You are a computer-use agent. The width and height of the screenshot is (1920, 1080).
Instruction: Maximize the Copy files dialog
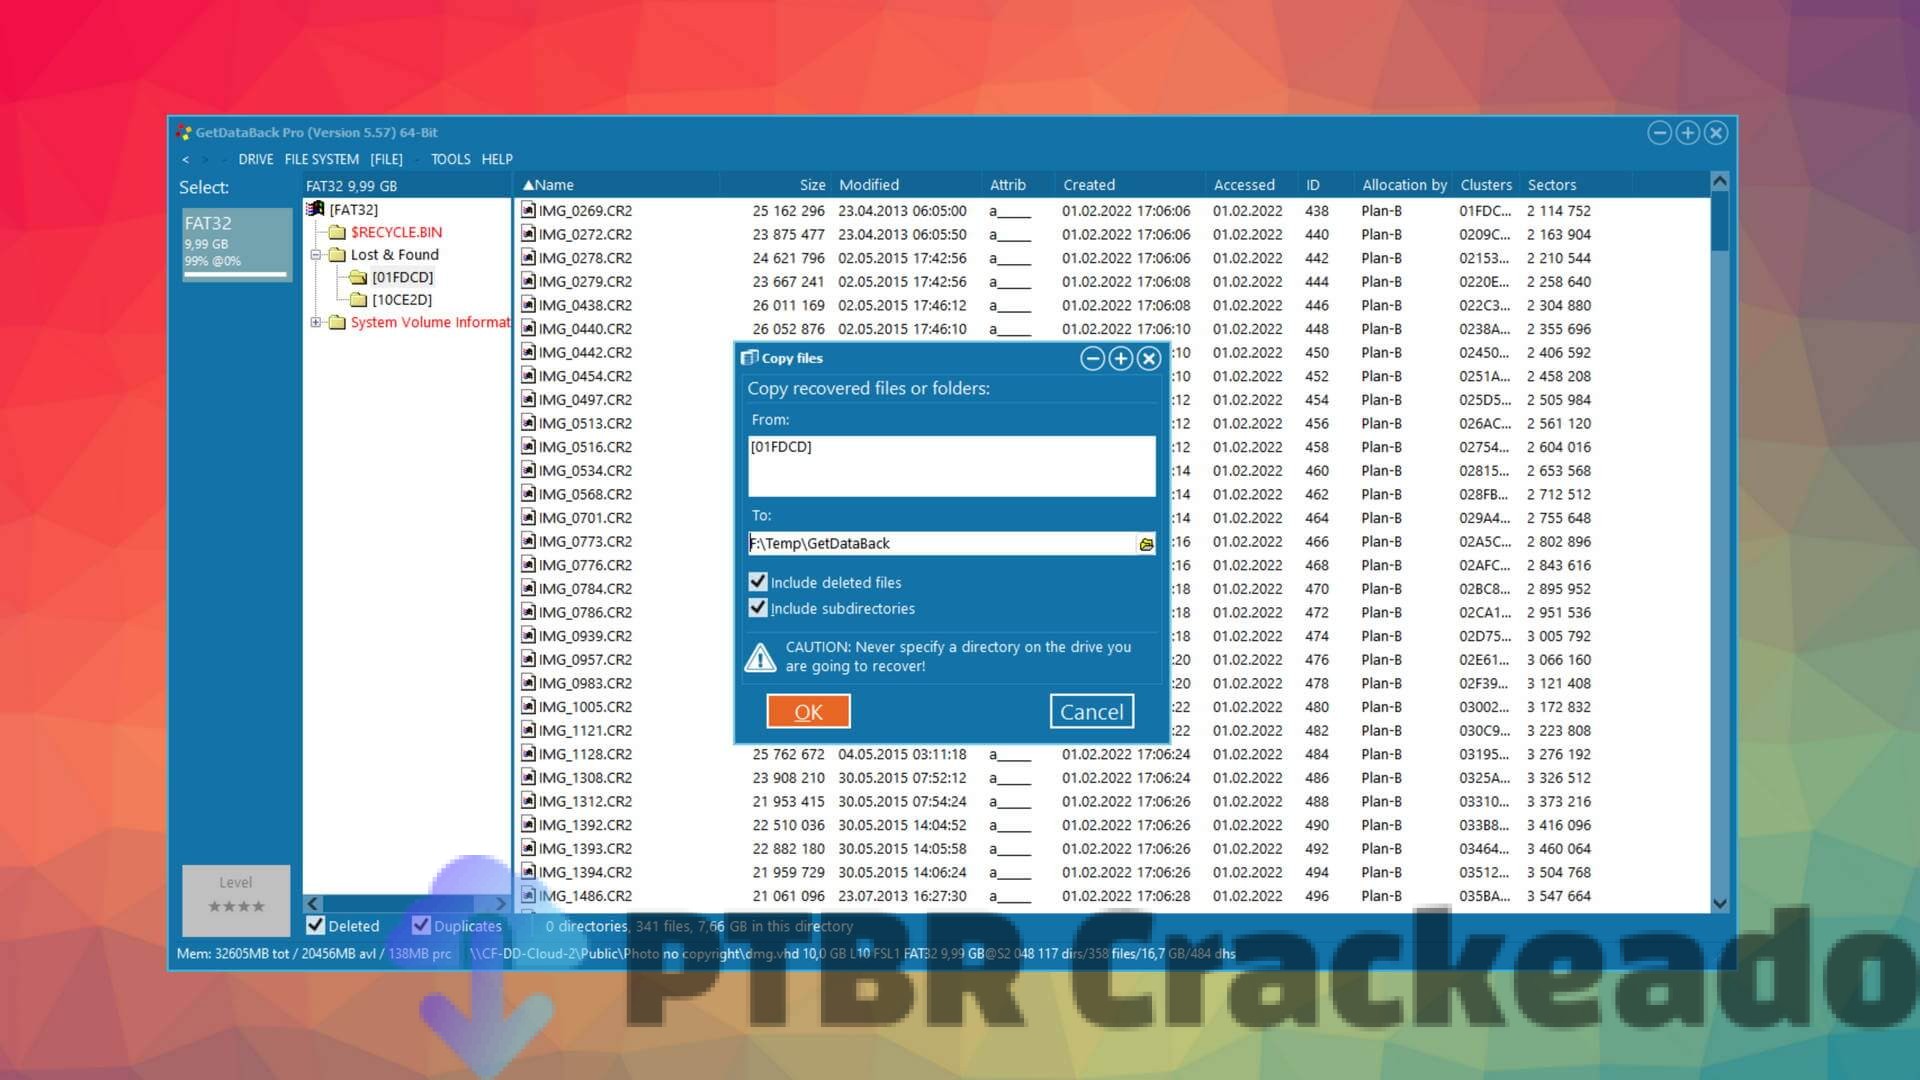coord(1121,358)
